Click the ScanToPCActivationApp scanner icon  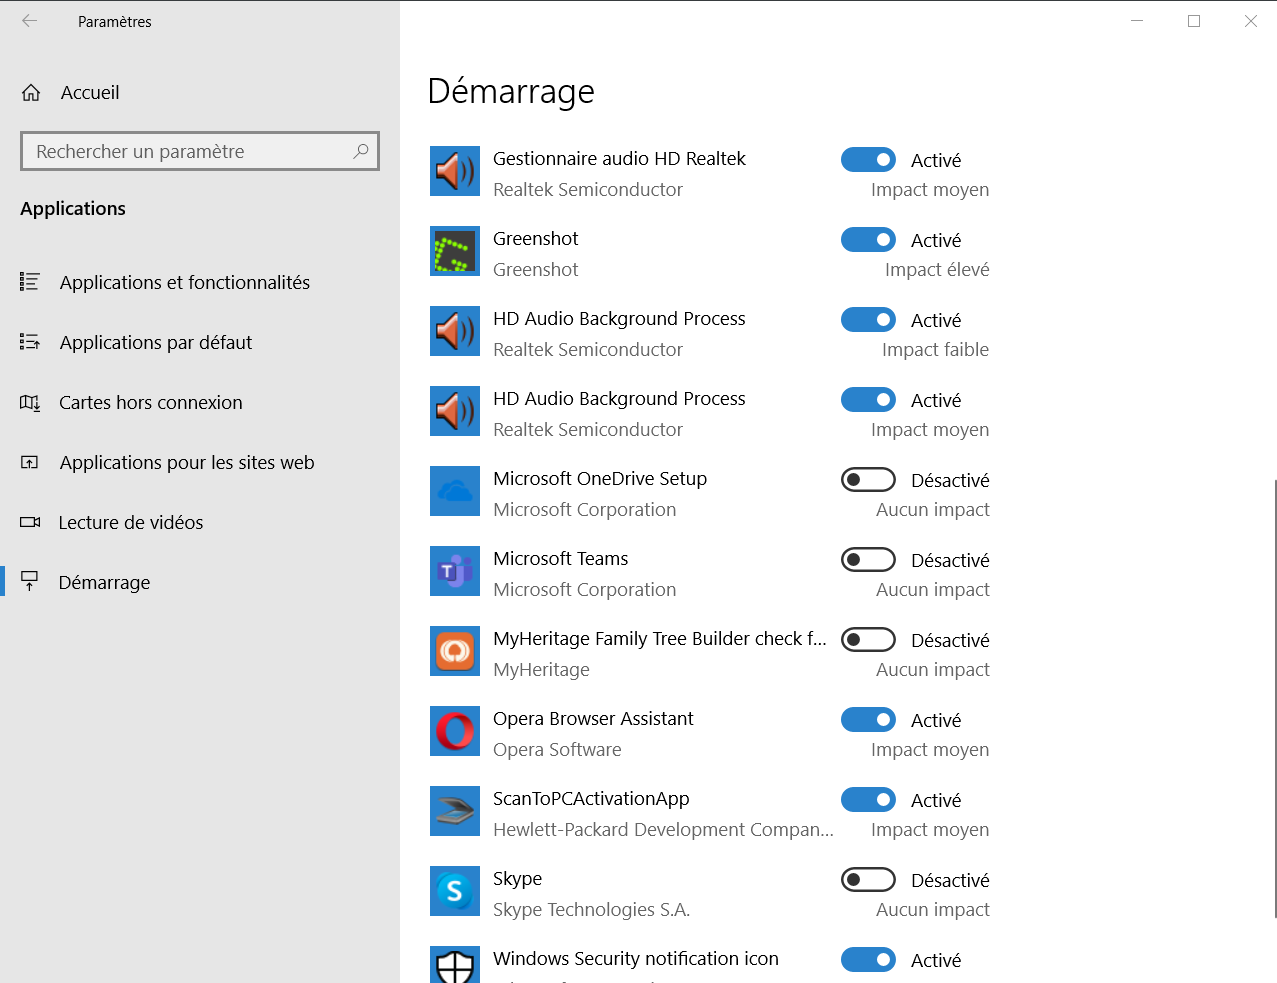tap(455, 811)
